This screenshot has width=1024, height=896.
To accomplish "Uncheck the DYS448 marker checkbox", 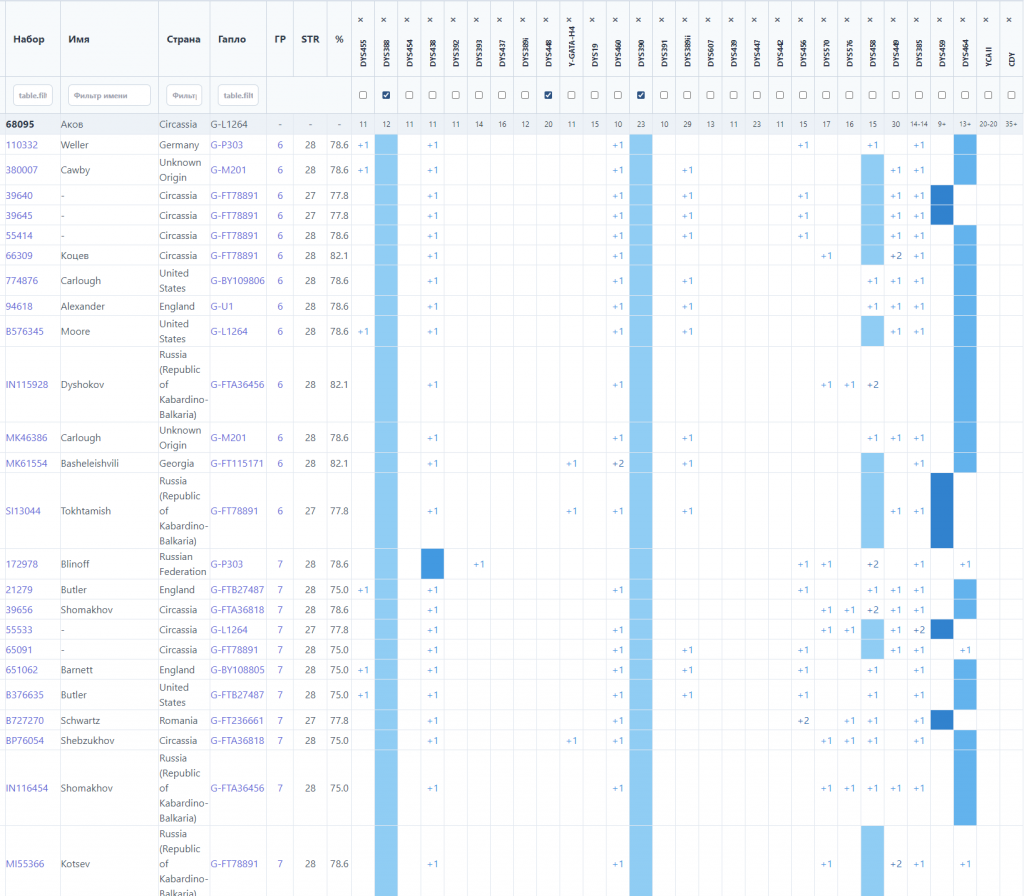I will [x=548, y=95].
